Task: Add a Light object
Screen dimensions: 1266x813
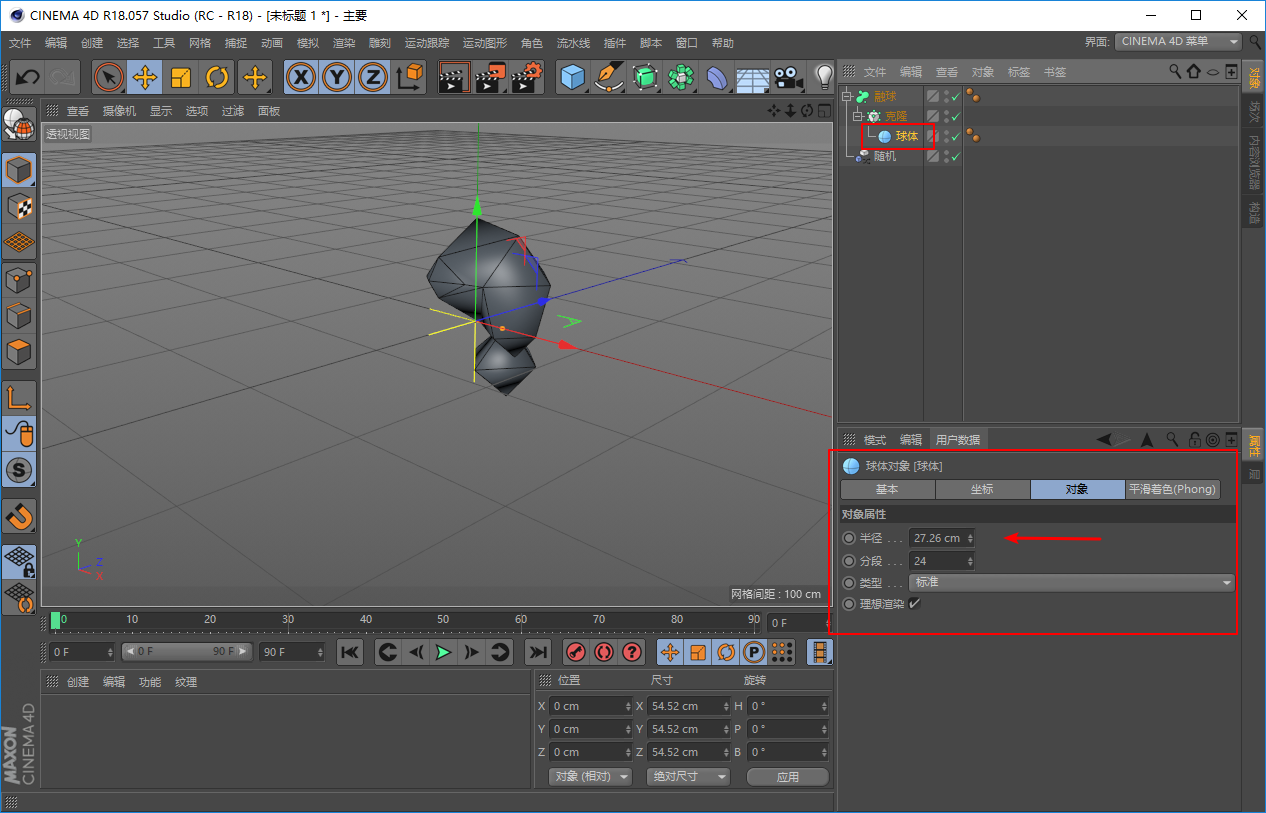Action: point(824,77)
